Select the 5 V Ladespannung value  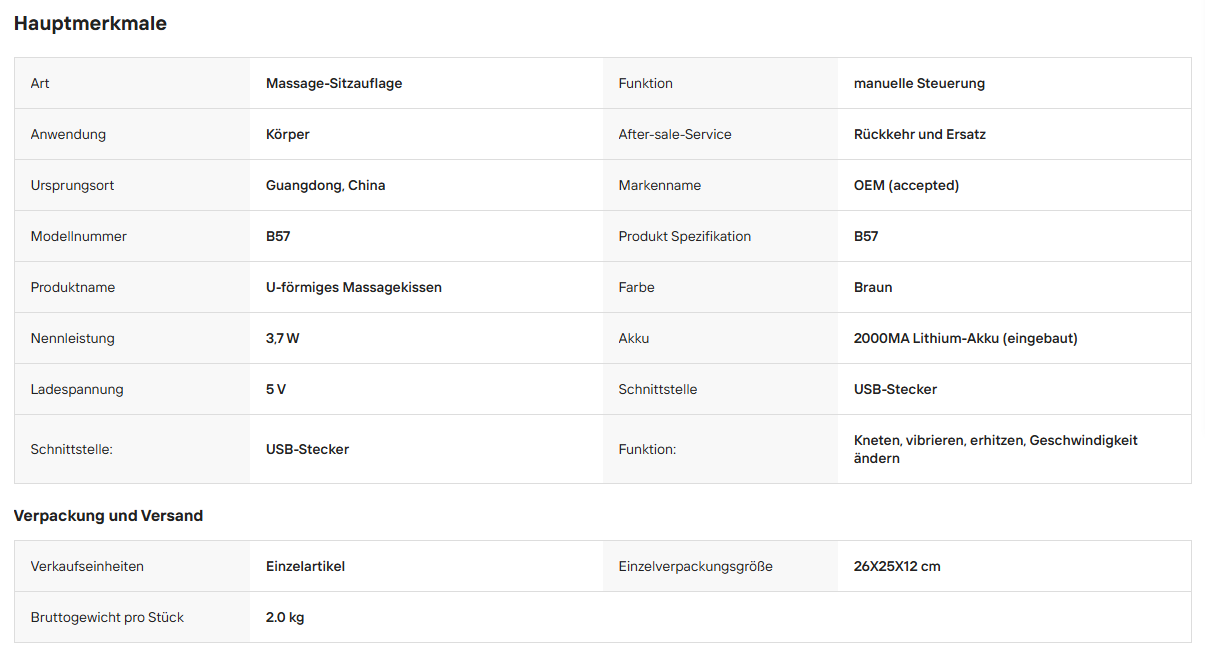(276, 389)
